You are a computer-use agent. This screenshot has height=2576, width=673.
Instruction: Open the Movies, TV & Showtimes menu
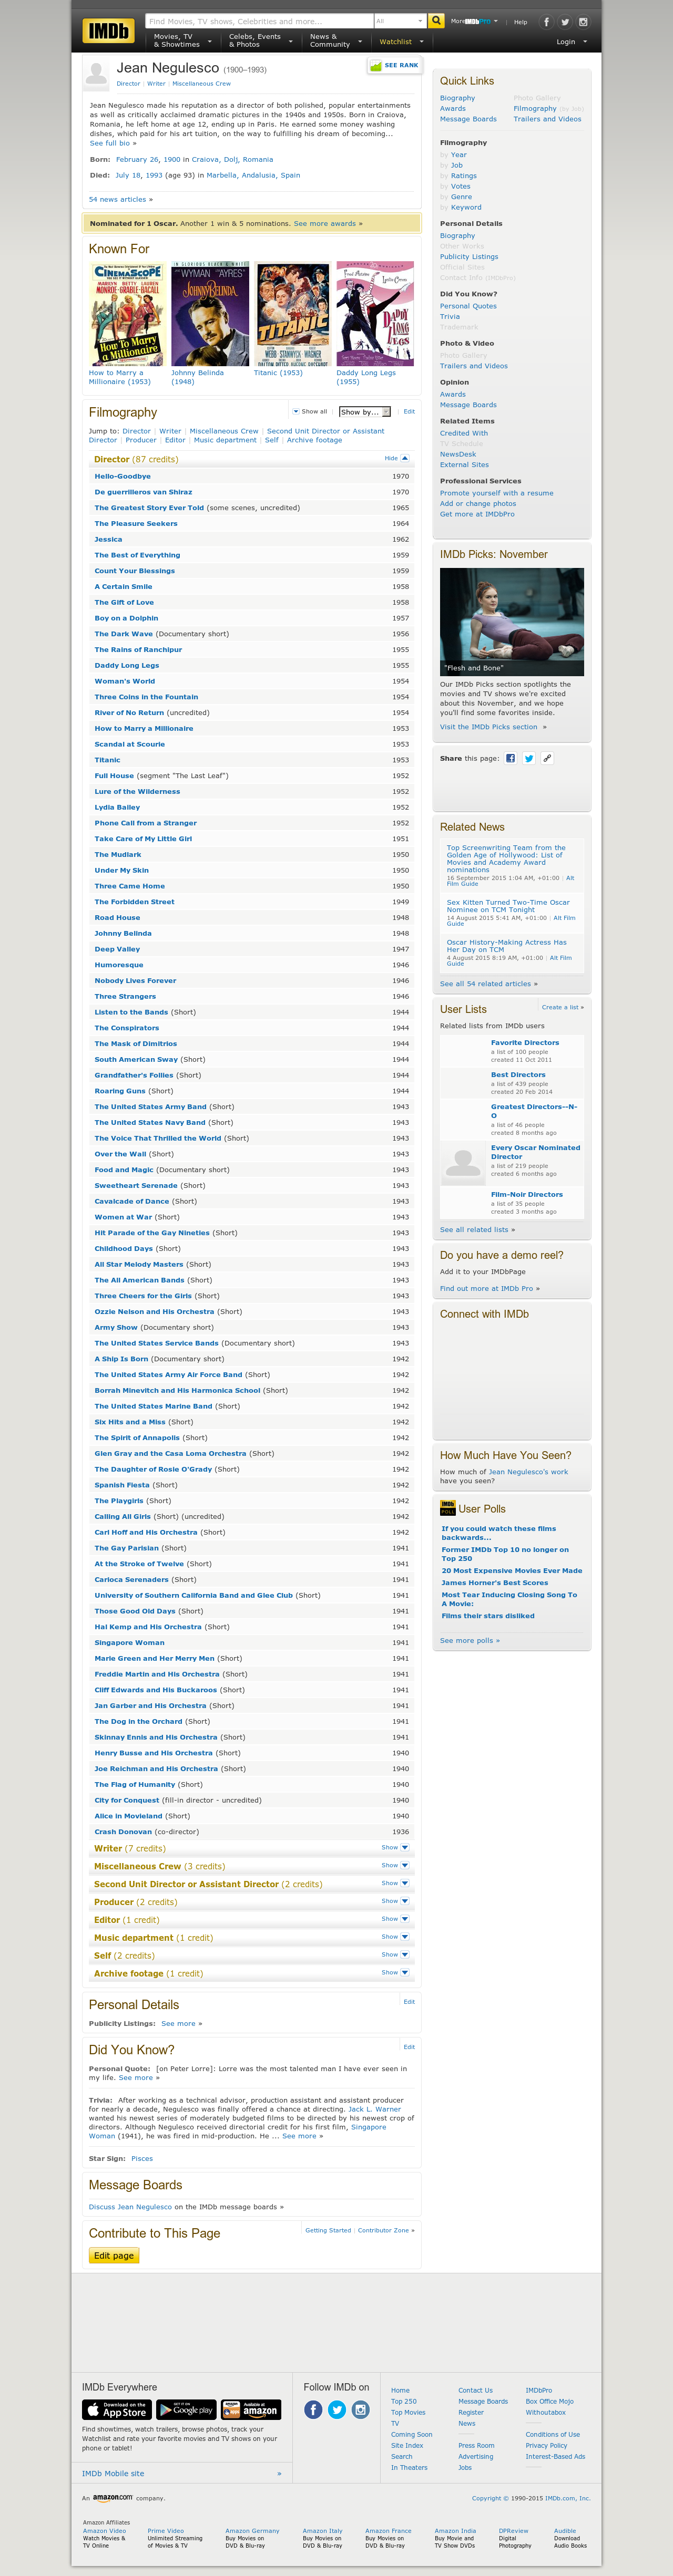pyautogui.click(x=182, y=41)
